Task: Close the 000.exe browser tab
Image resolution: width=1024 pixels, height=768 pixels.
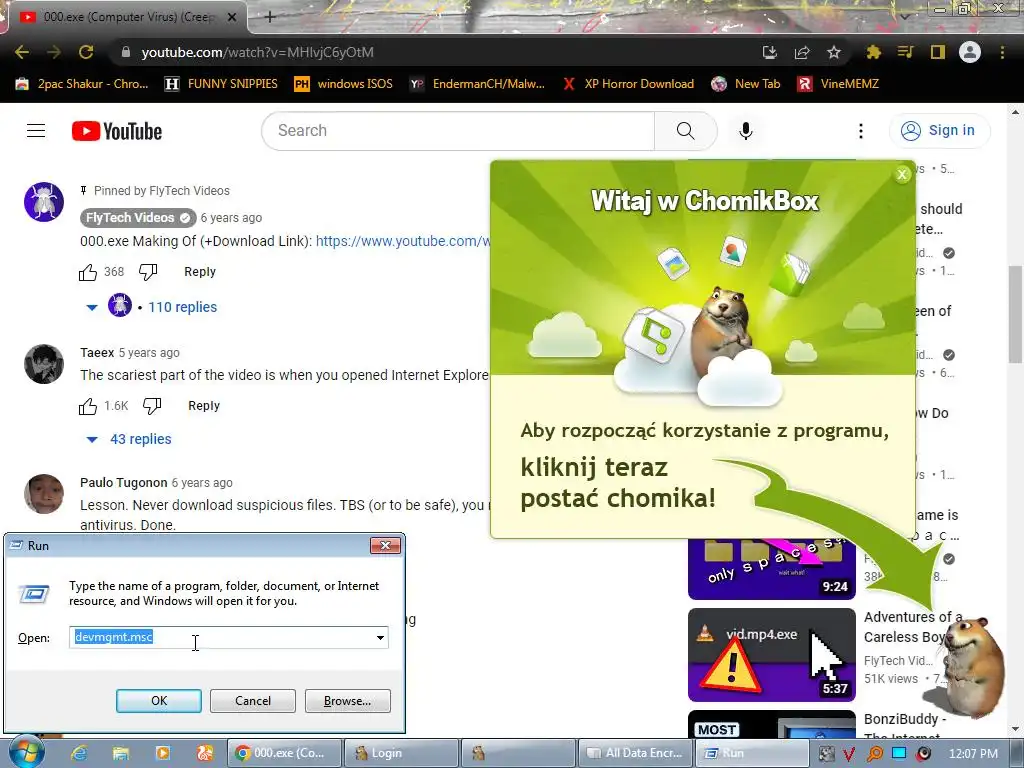Action: (232, 17)
